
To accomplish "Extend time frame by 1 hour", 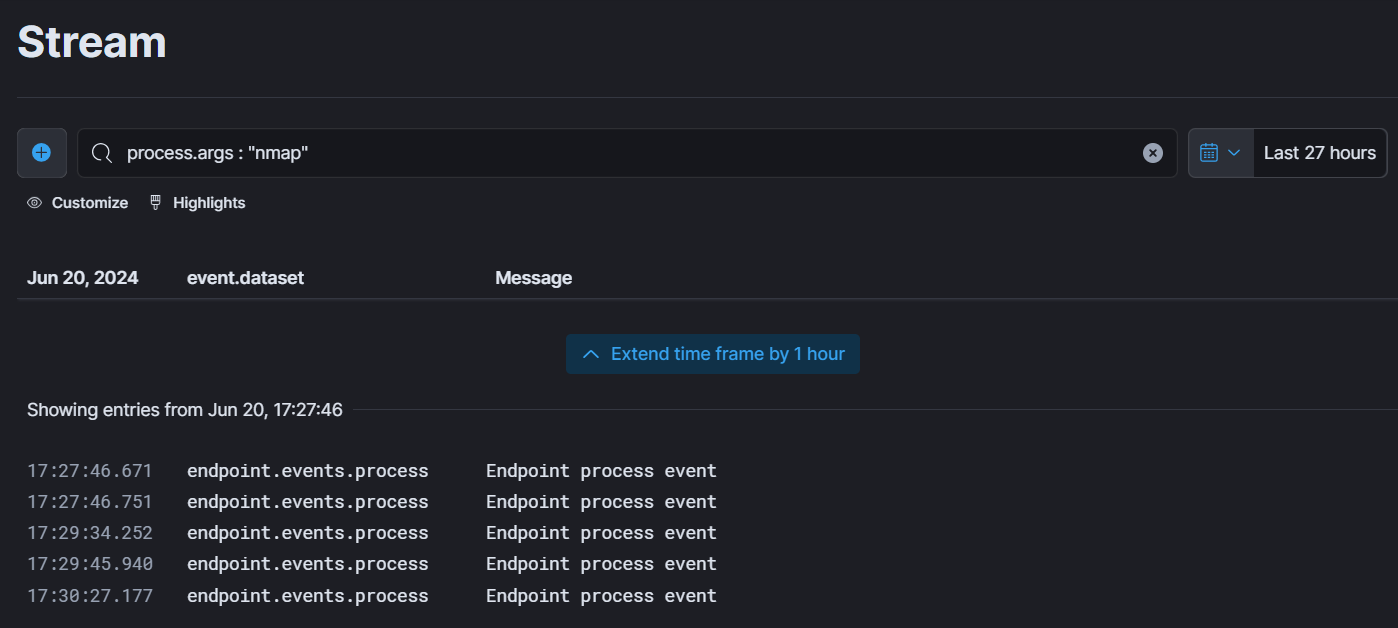I will 713,354.
